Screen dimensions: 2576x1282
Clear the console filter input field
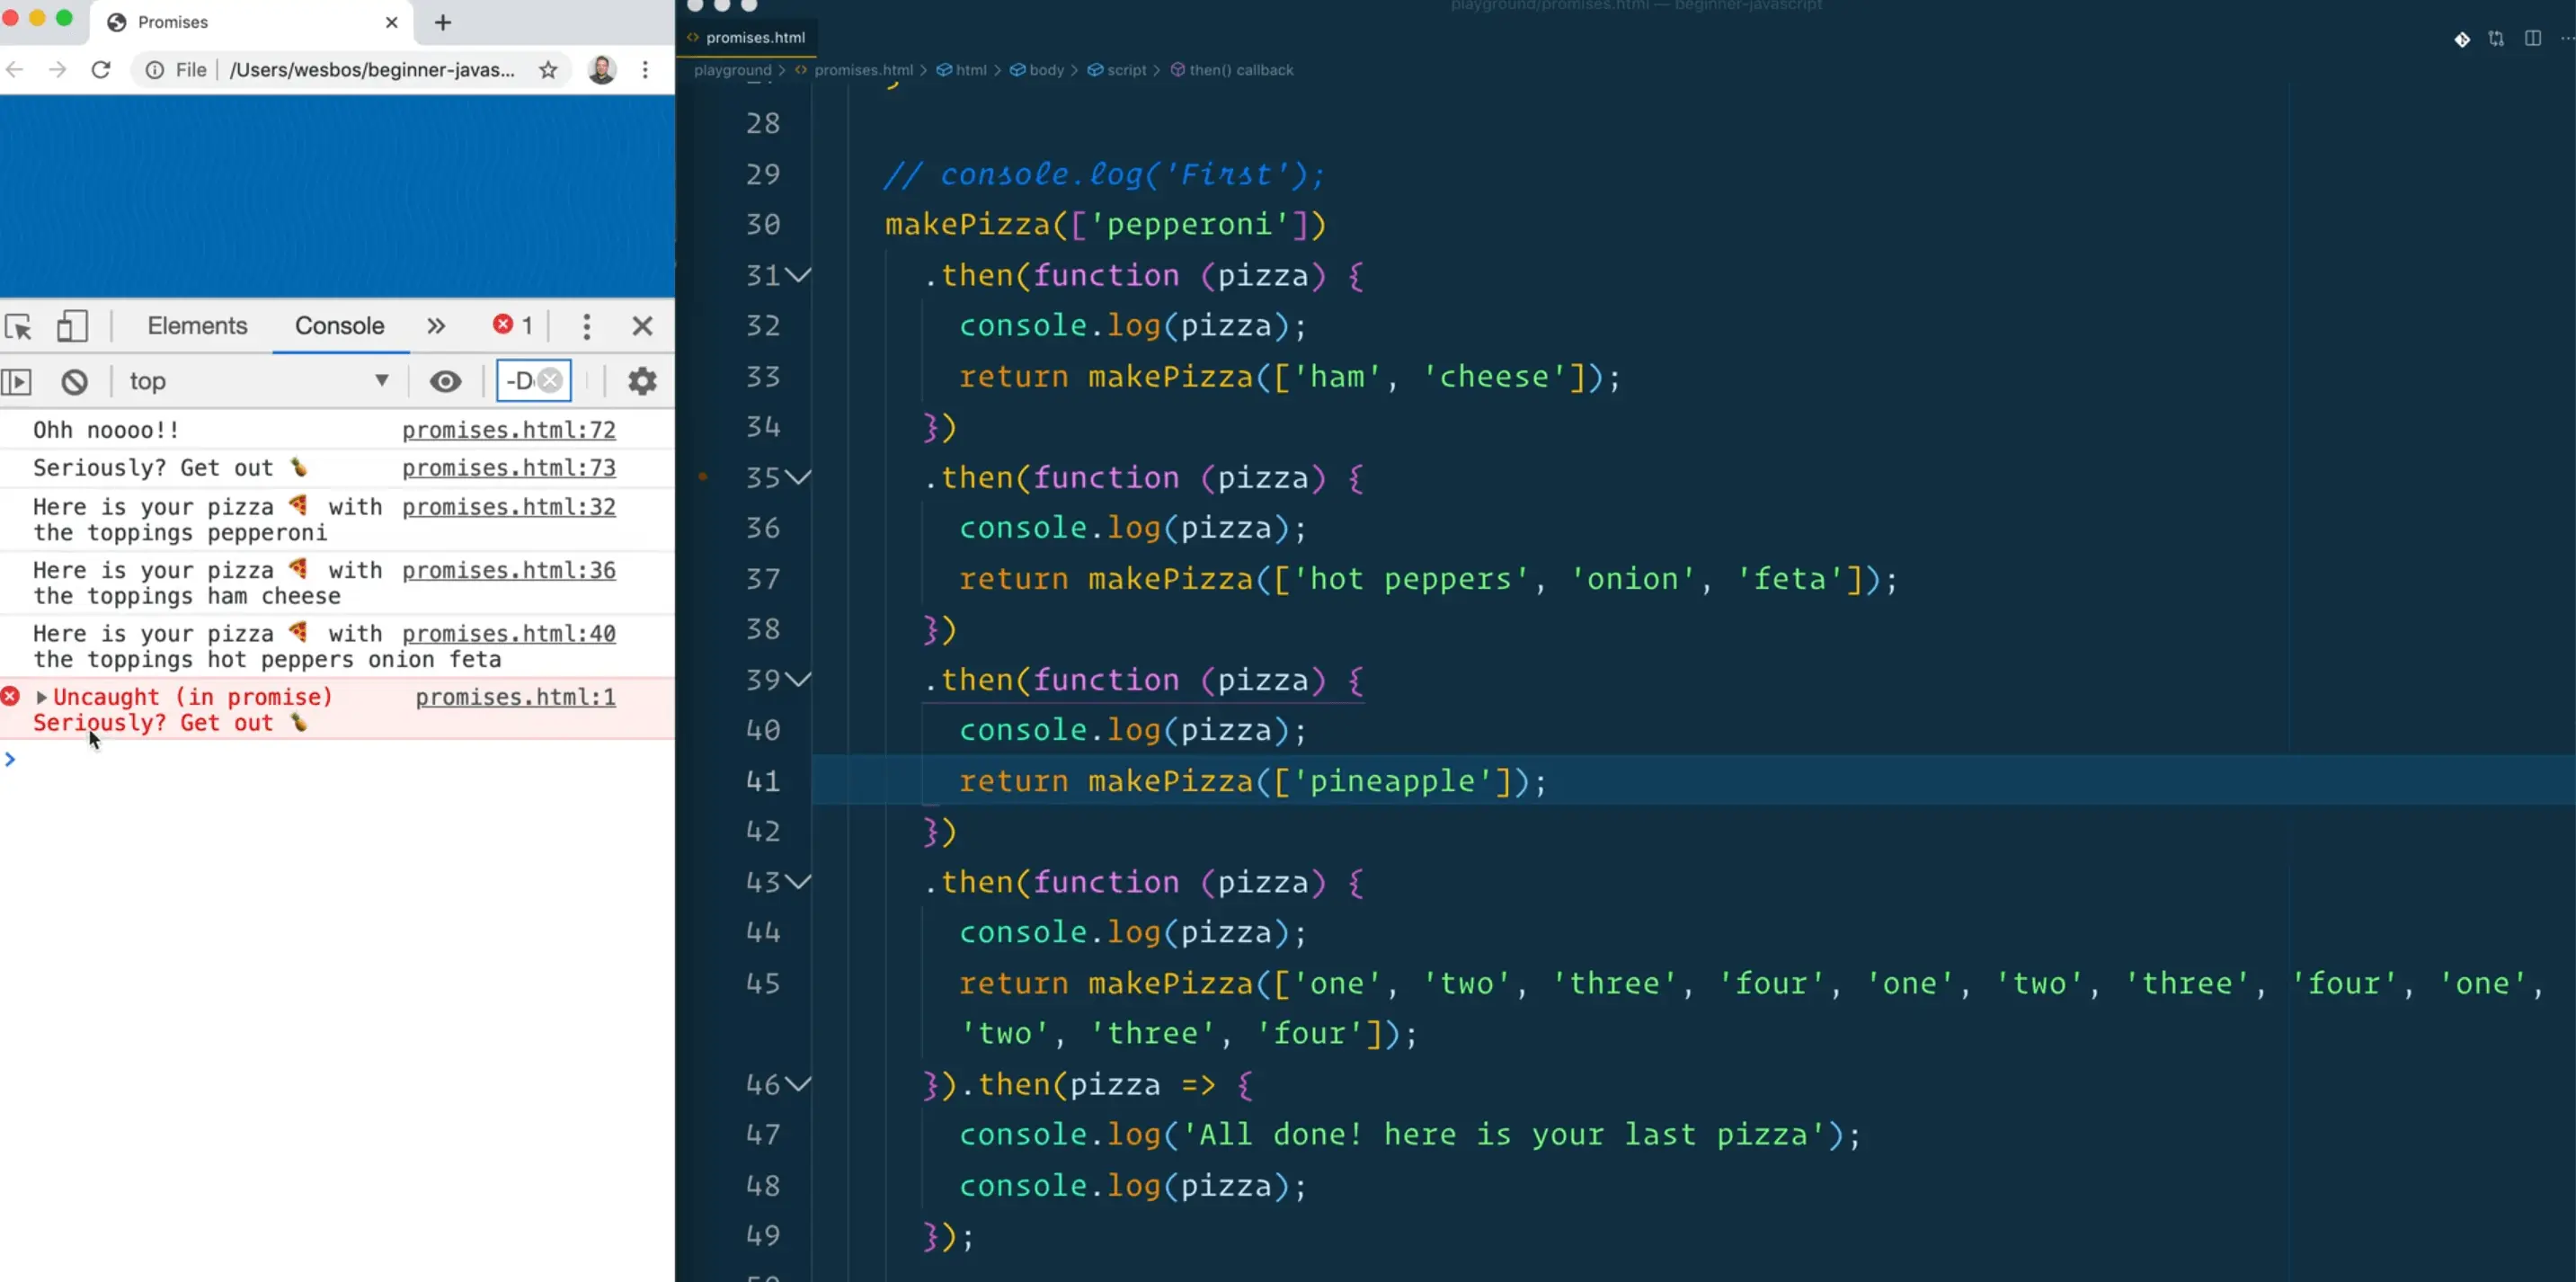tap(550, 380)
